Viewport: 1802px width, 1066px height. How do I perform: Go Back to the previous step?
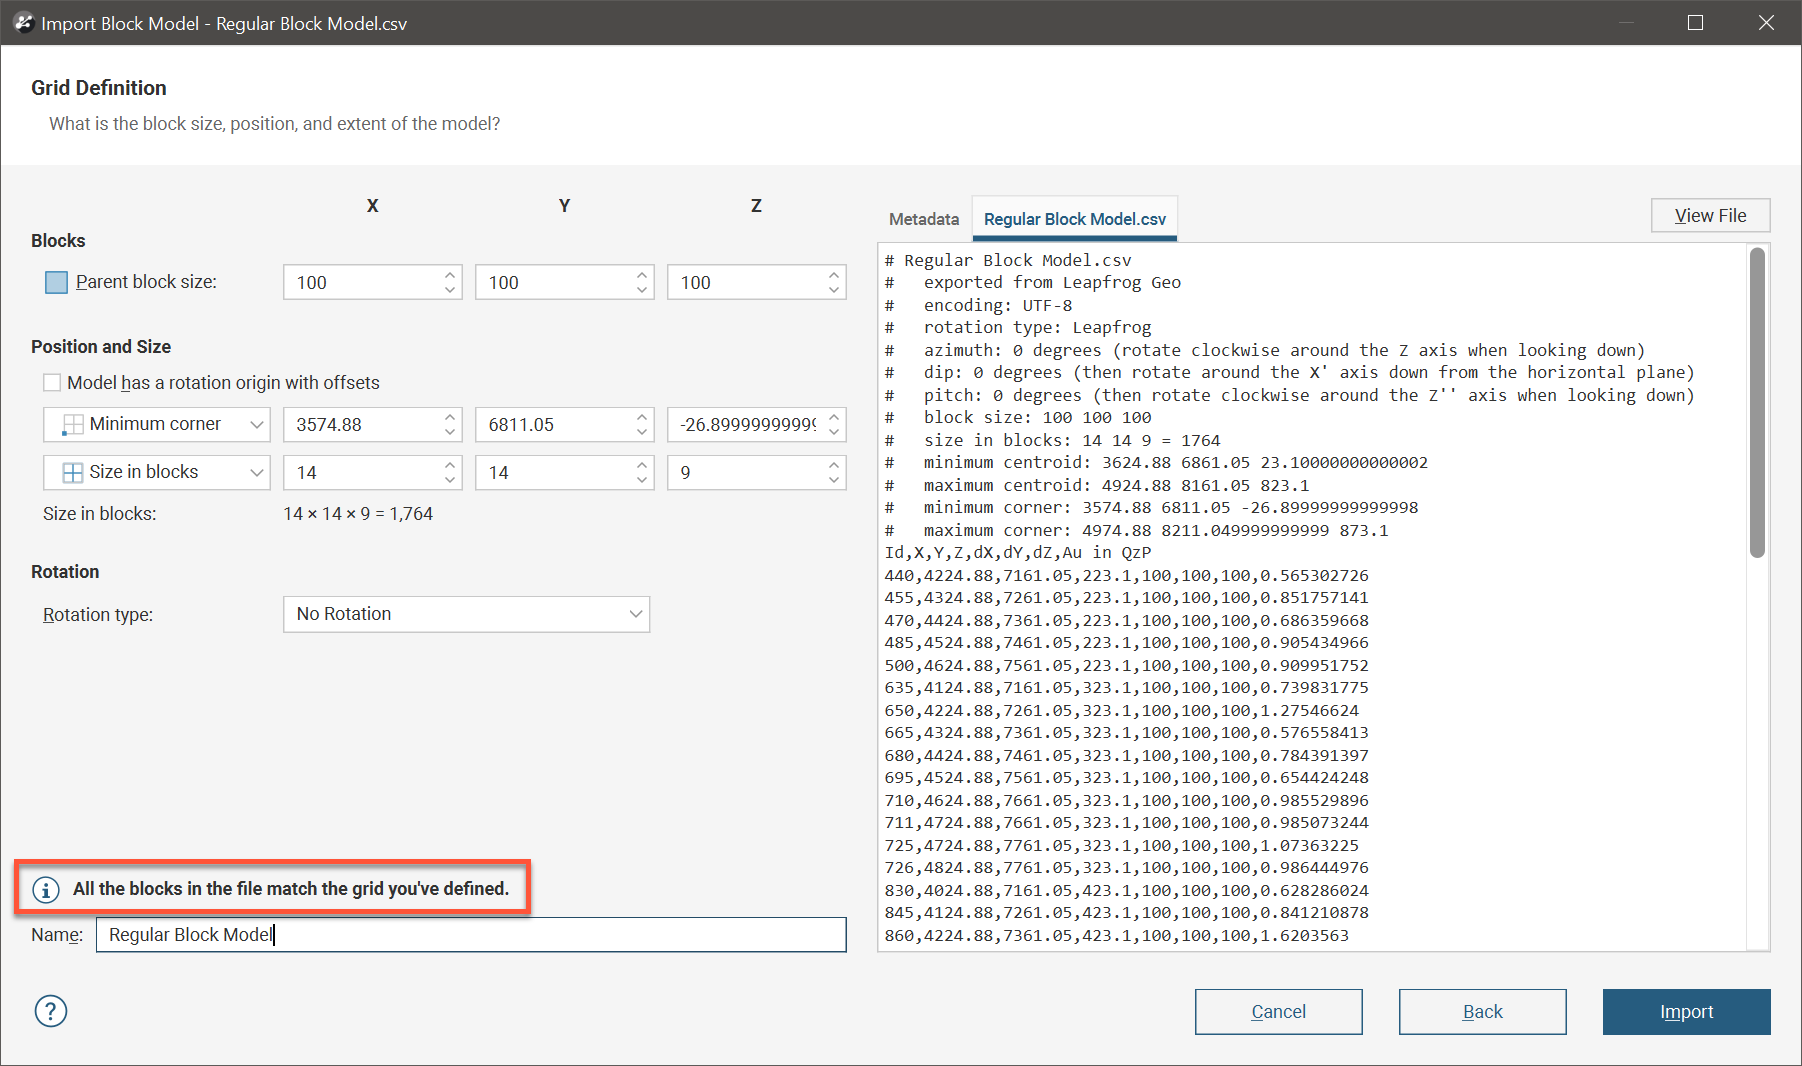coord(1482,1012)
